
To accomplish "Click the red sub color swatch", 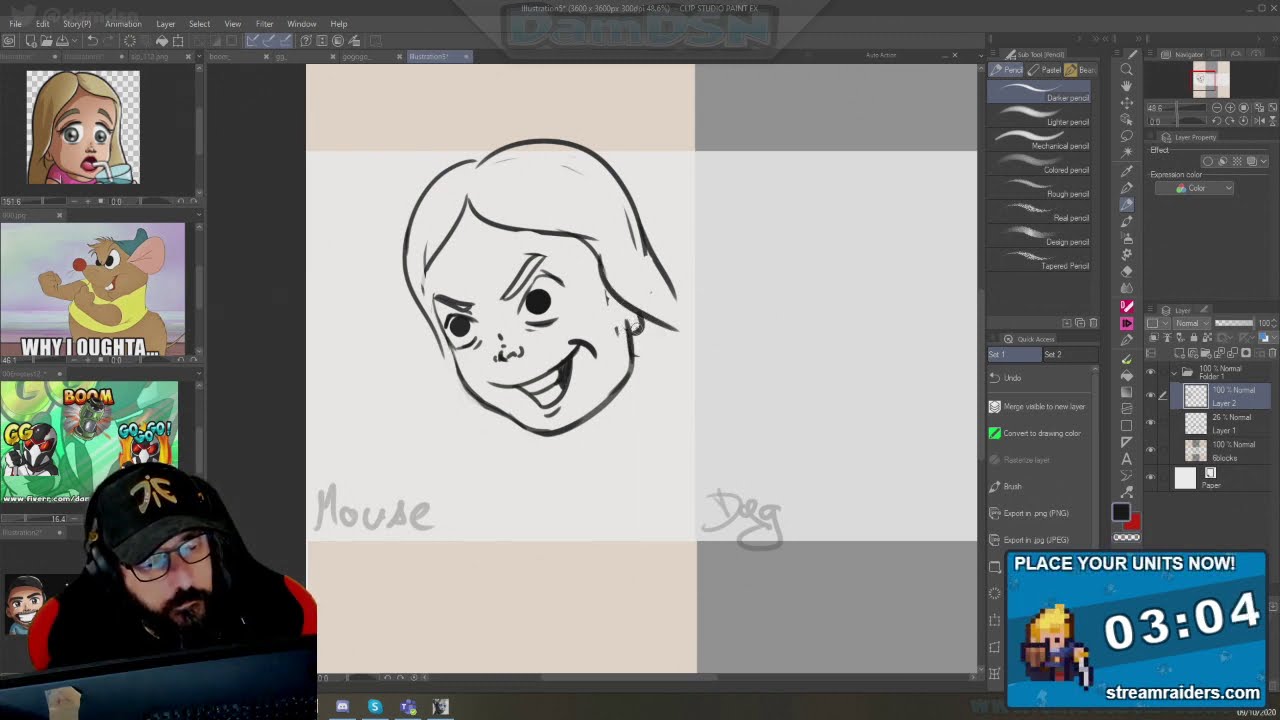I will click(x=1132, y=522).
